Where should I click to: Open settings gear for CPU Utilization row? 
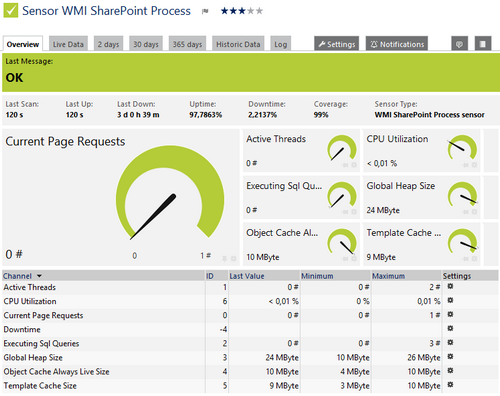pyautogui.click(x=450, y=300)
